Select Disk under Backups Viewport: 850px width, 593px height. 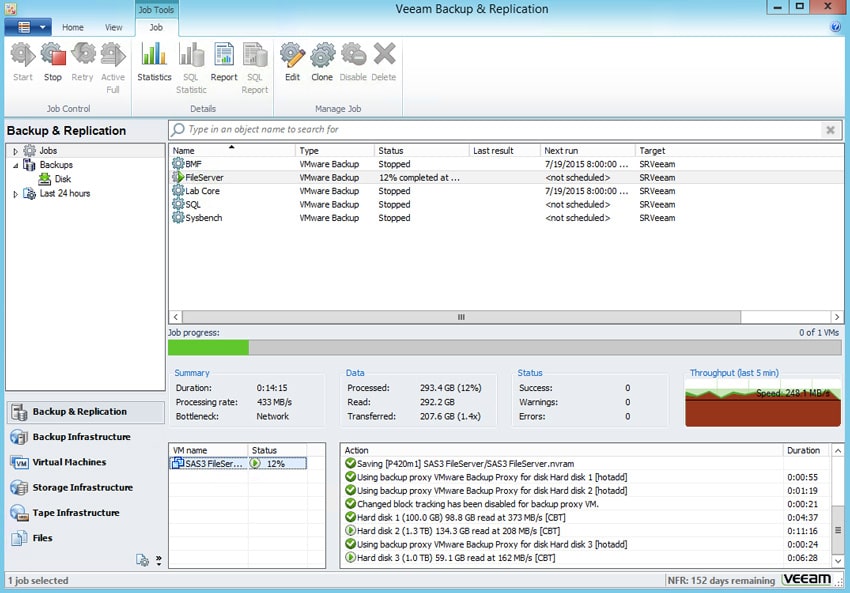(62, 179)
